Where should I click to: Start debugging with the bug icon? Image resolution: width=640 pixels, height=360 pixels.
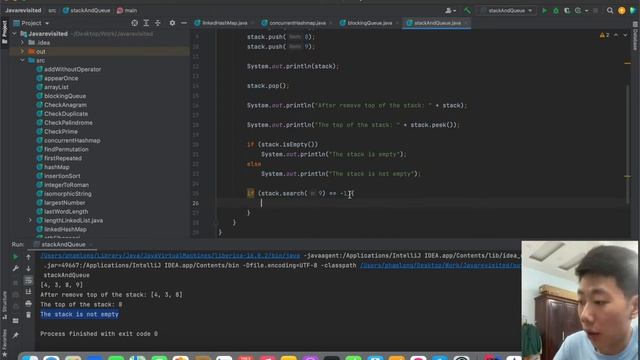[556, 11]
